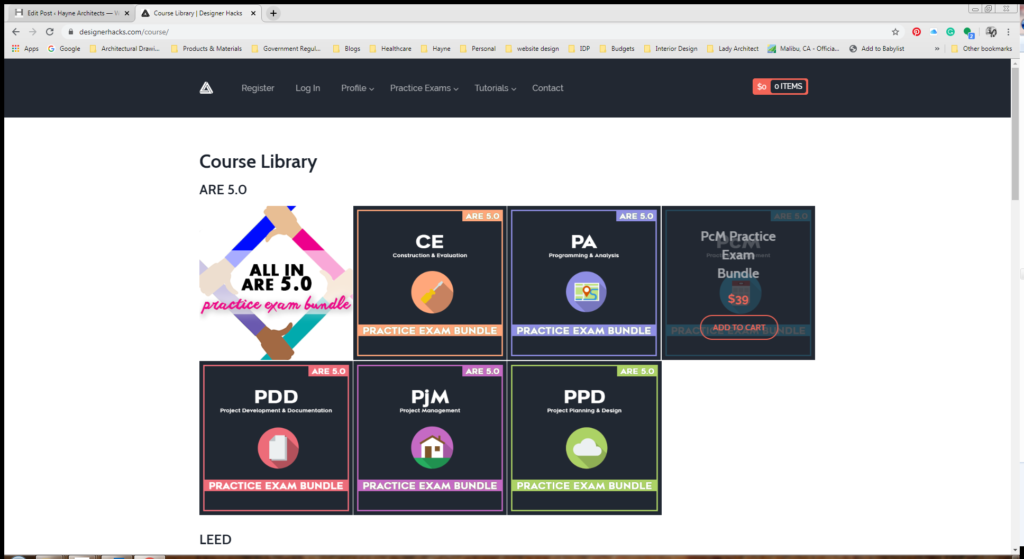This screenshot has height=559, width=1024.
Task: Add PcM Practice Exam Bundle to cart
Action: coord(739,327)
